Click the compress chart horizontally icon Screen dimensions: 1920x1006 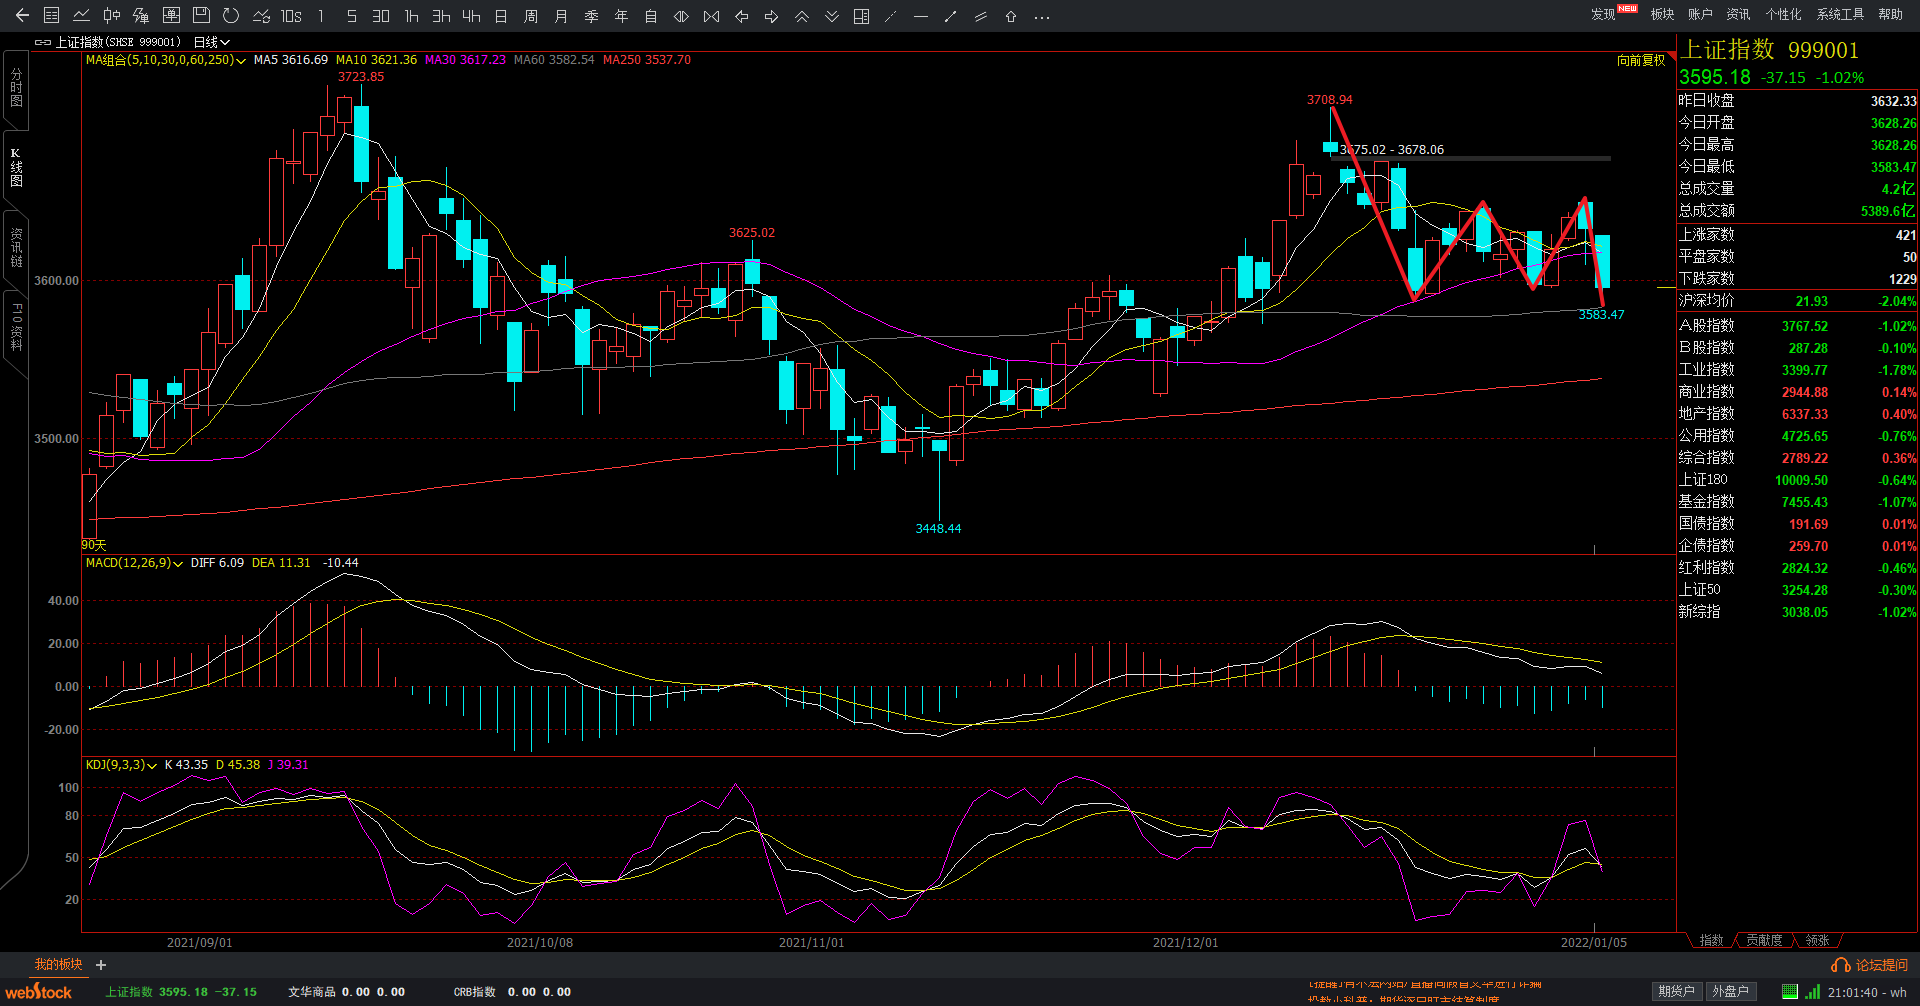[711, 16]
